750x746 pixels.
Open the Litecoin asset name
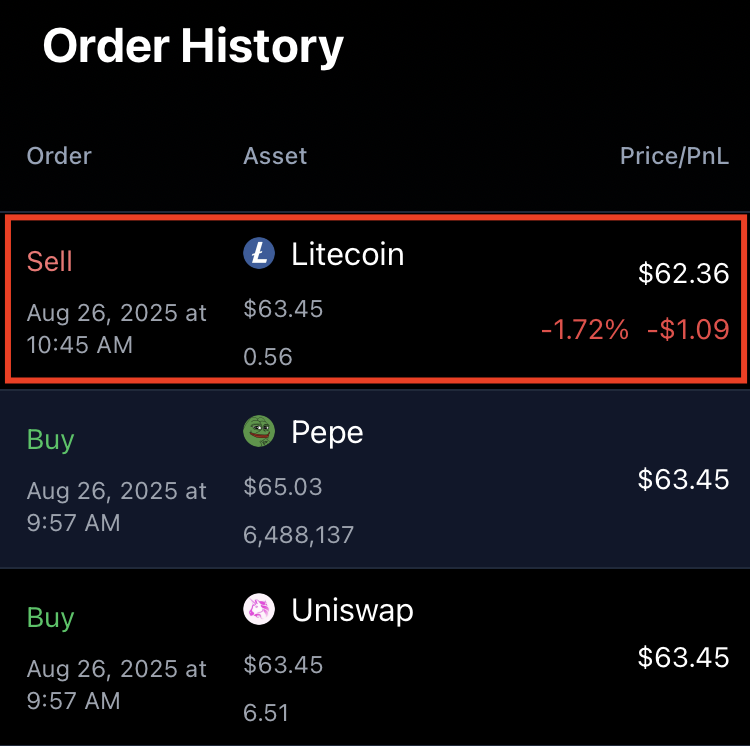(348, 254)
